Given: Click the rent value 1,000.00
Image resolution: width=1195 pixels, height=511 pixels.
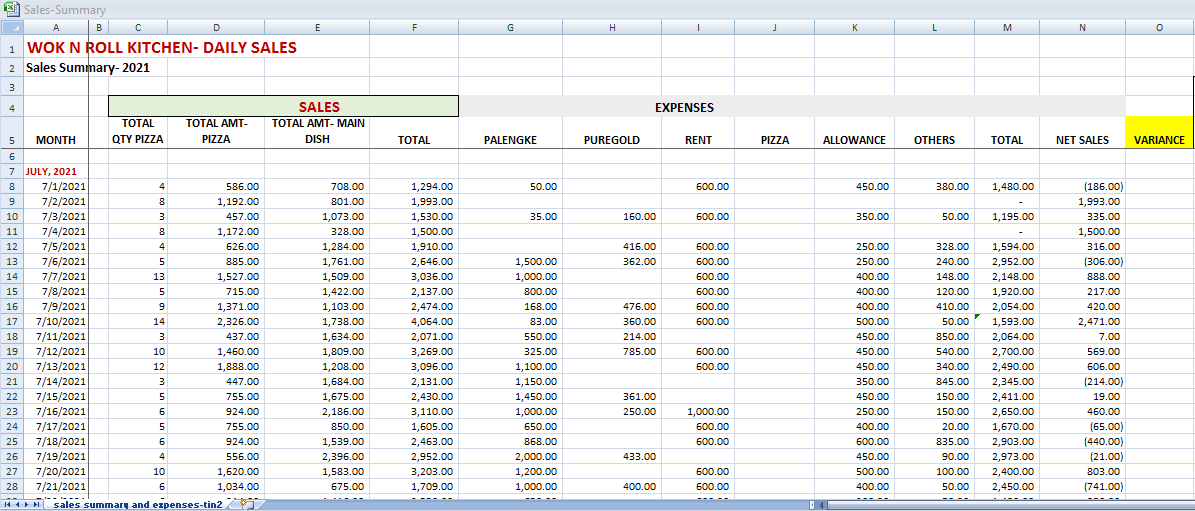Looking at the screenshot, I should 698,411.
